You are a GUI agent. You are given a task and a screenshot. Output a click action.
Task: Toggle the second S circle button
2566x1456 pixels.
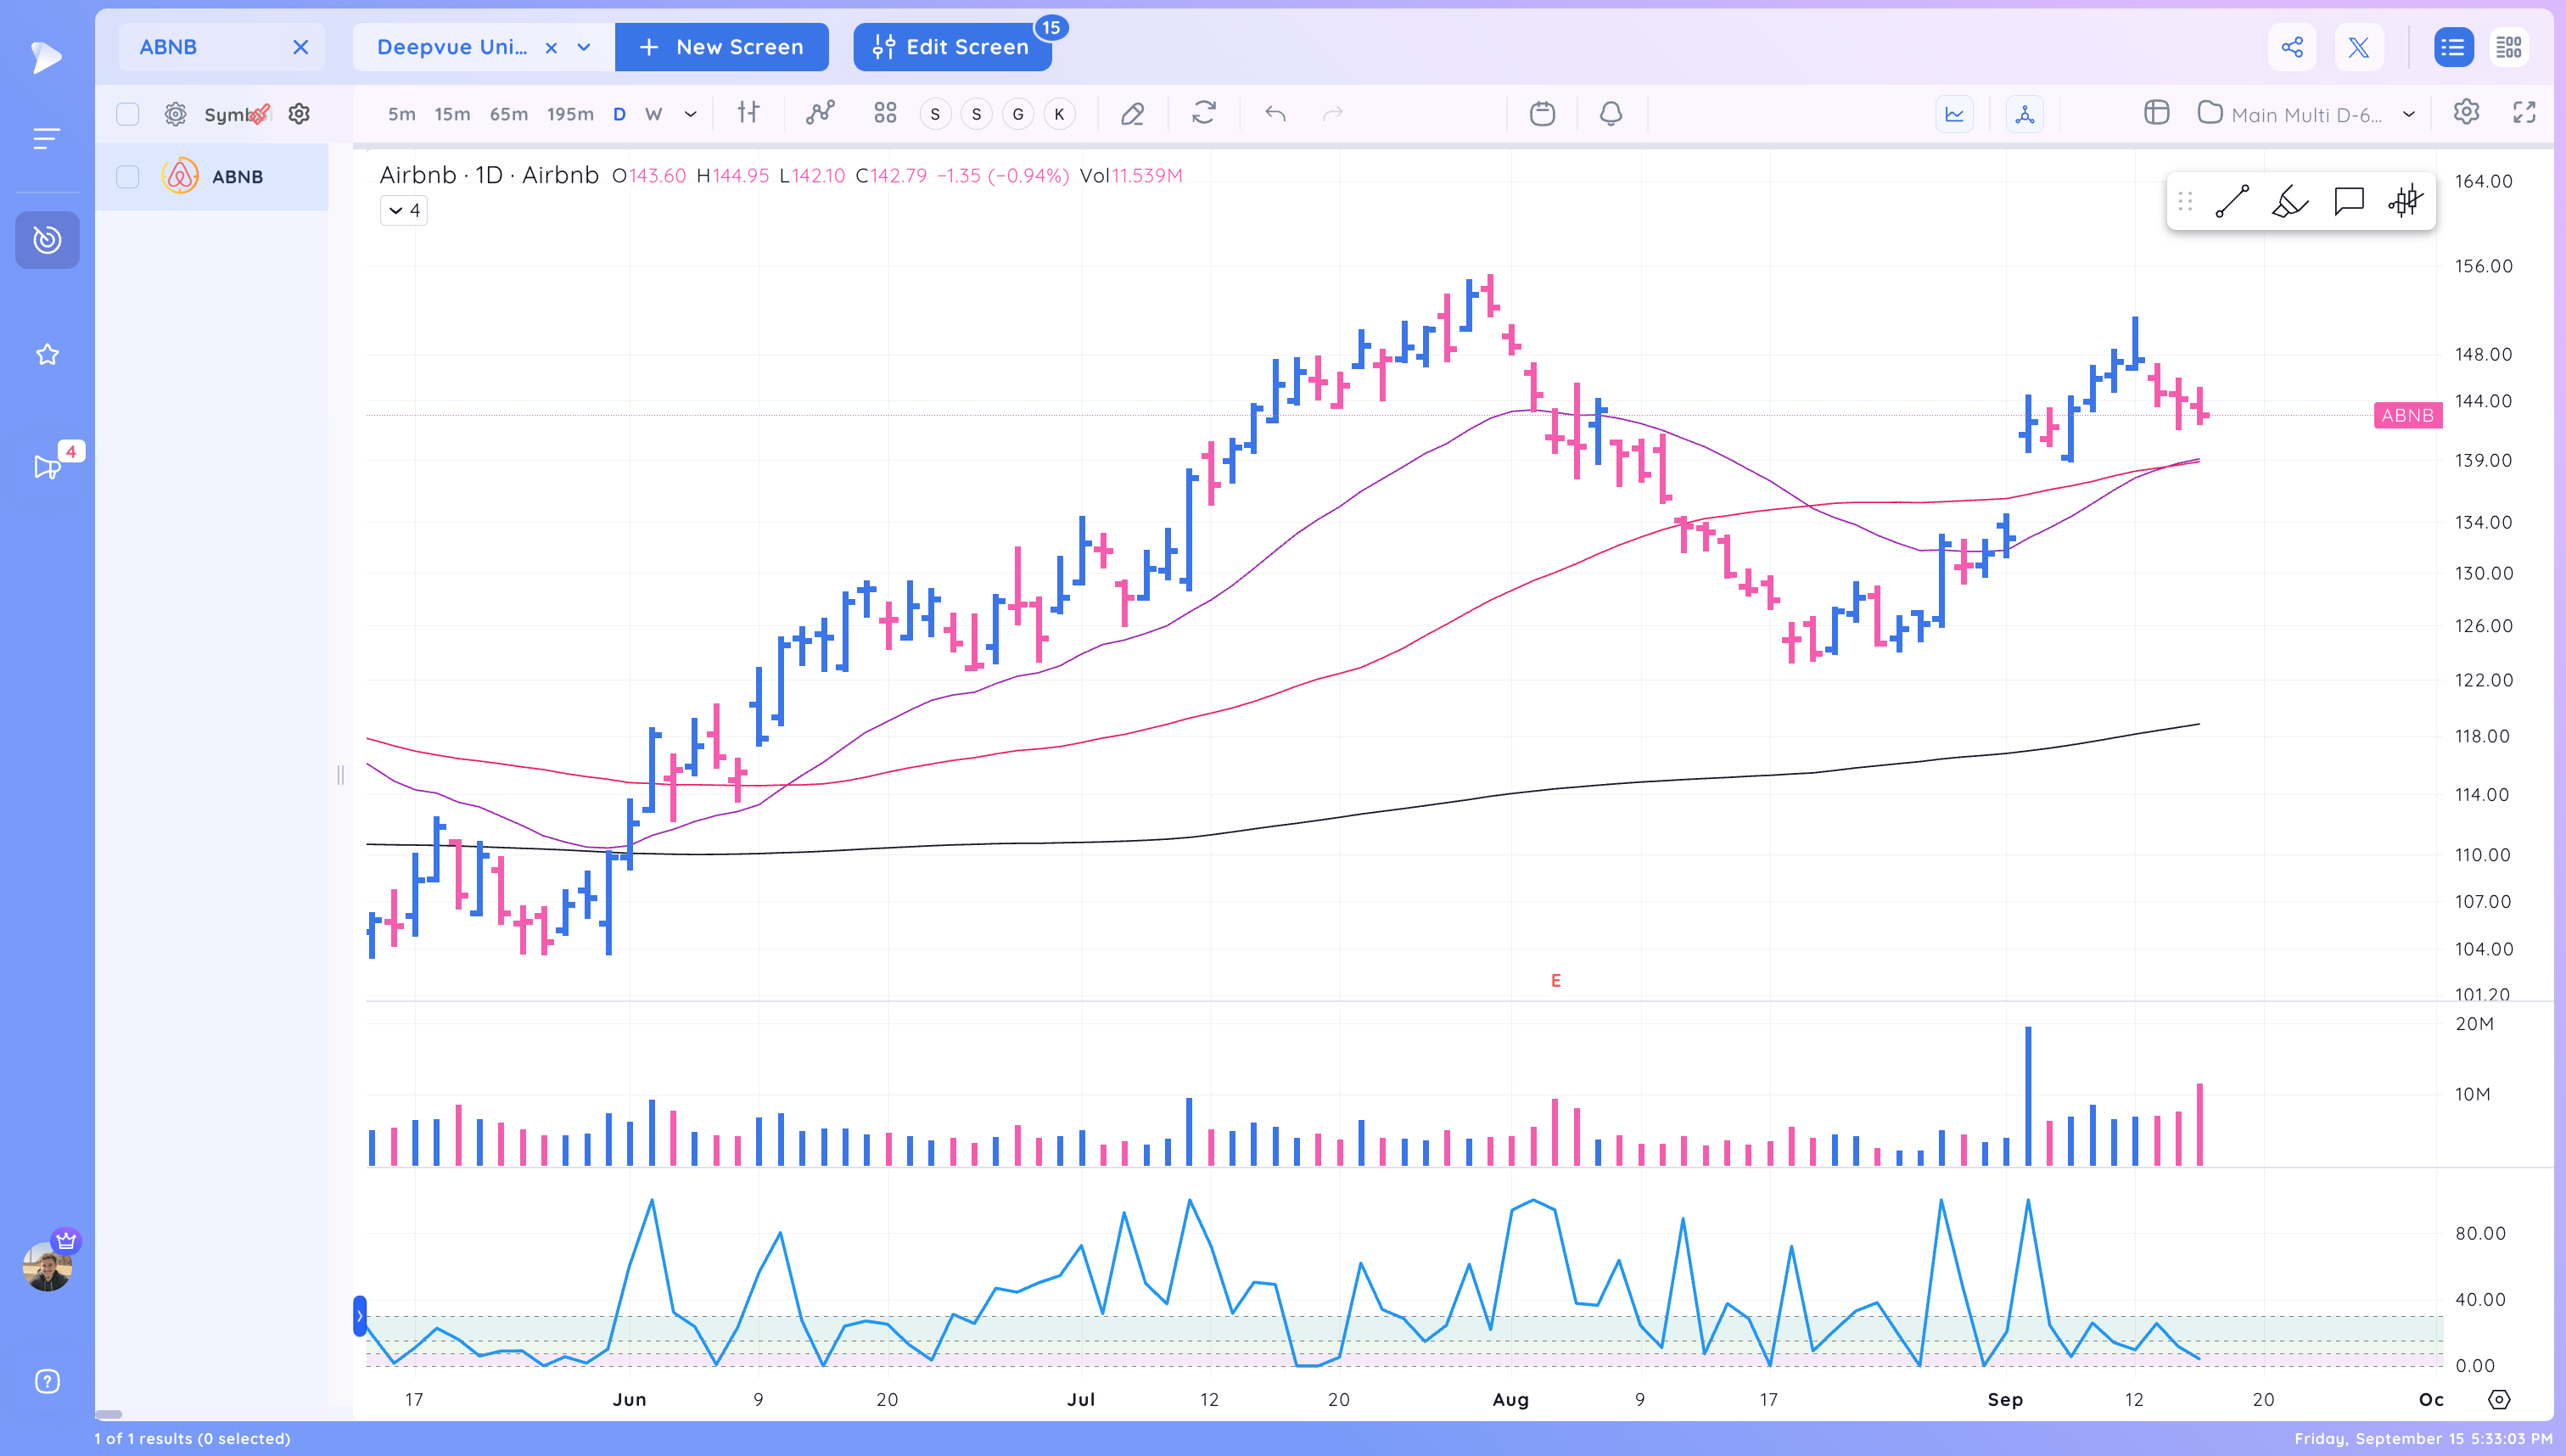point(976,114)
